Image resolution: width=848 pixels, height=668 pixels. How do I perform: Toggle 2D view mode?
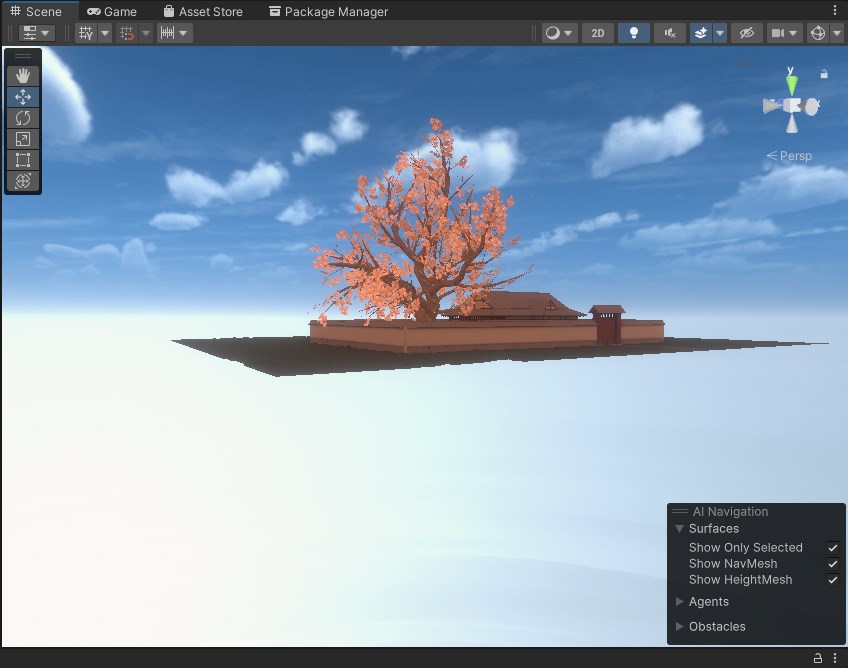[598, 33]
